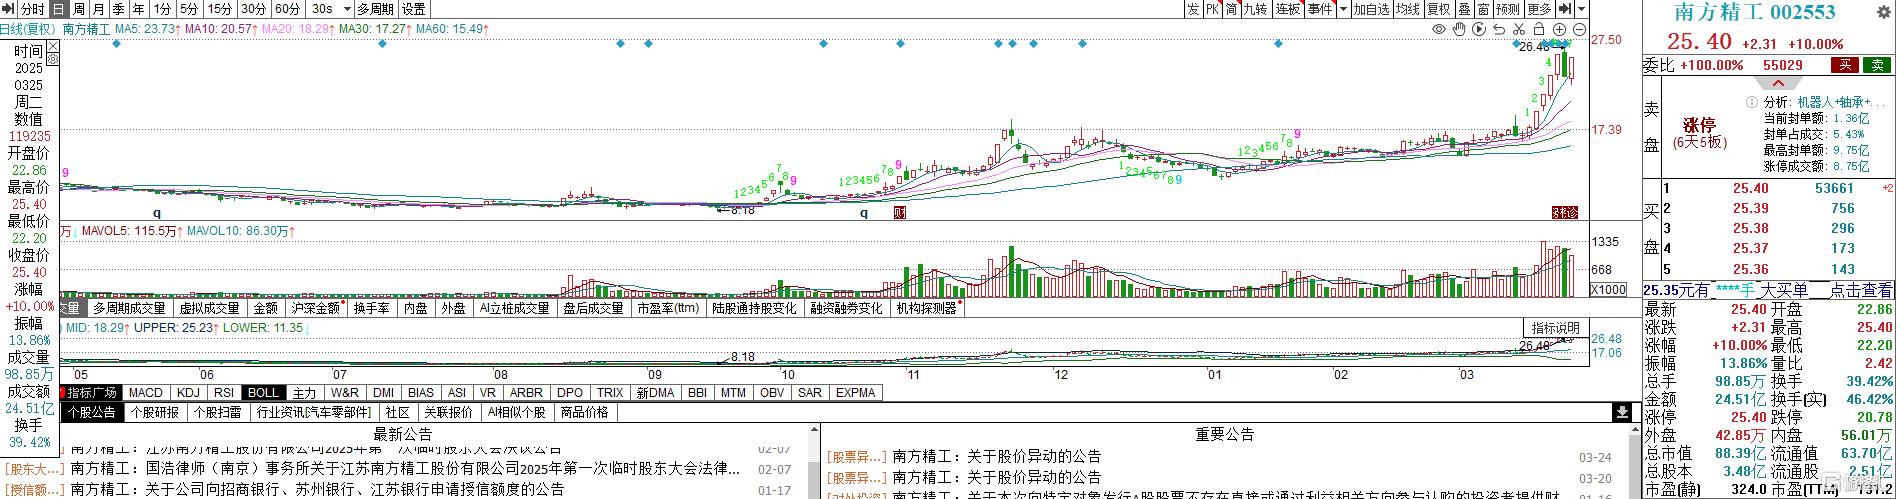Click the red 财 marker on the chart

pos(899,213)
